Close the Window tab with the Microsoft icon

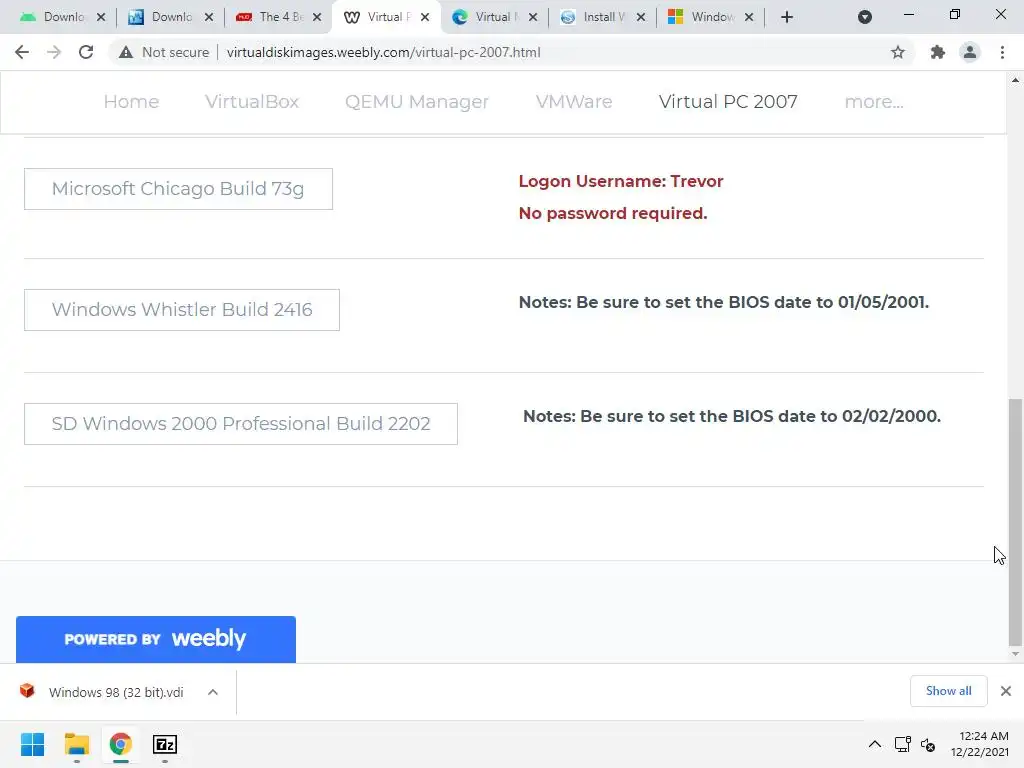(749, 17)
